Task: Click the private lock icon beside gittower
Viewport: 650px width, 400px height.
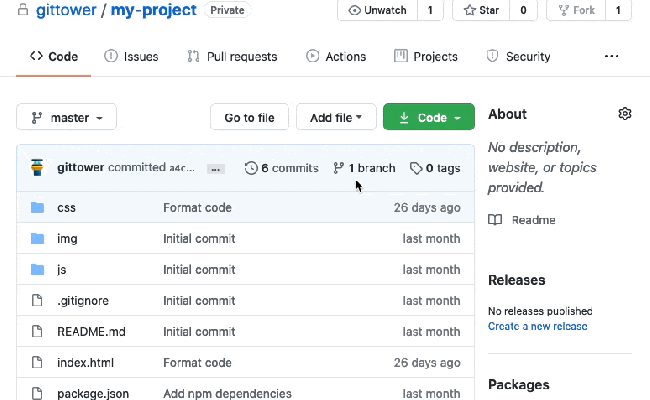Action: pyautogui.click(x=23, y=9)
